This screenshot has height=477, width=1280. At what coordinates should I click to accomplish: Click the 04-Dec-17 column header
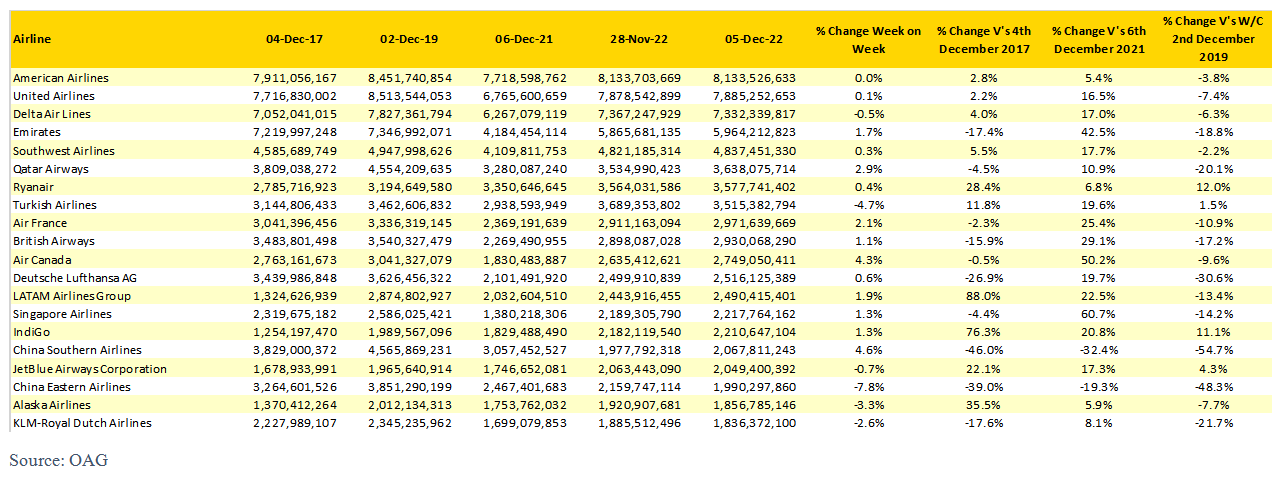[295, 38]
